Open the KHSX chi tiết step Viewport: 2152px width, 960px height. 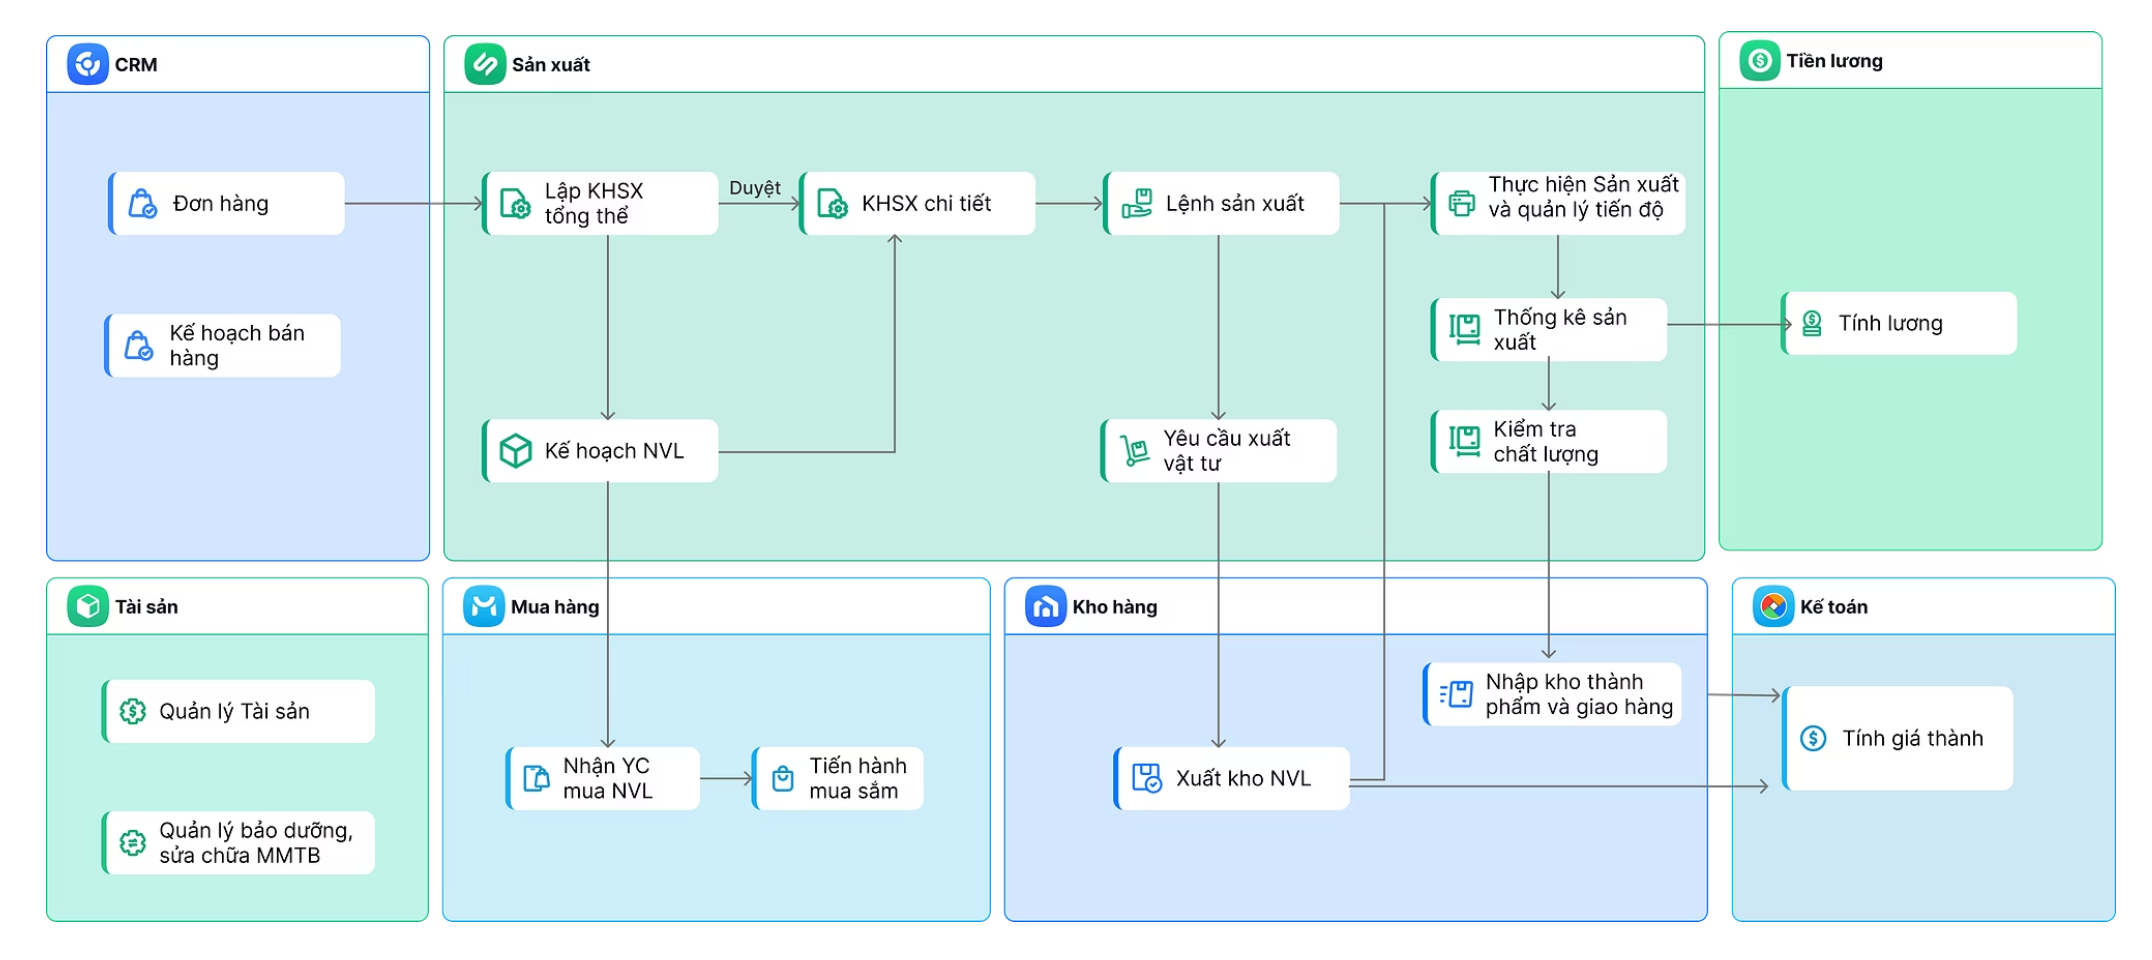[918, 204]
